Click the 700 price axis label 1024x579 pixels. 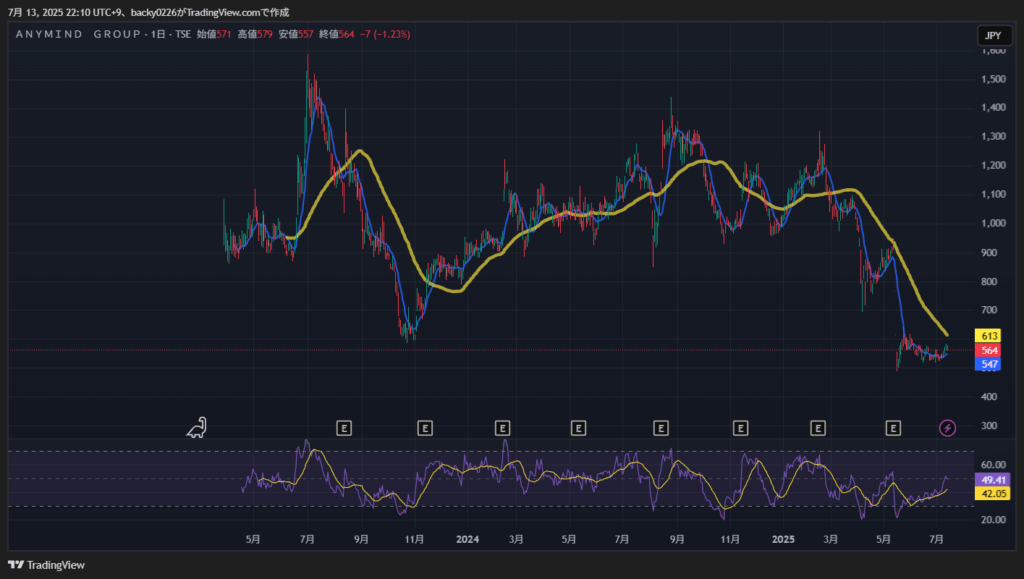[x=989, y=310]
